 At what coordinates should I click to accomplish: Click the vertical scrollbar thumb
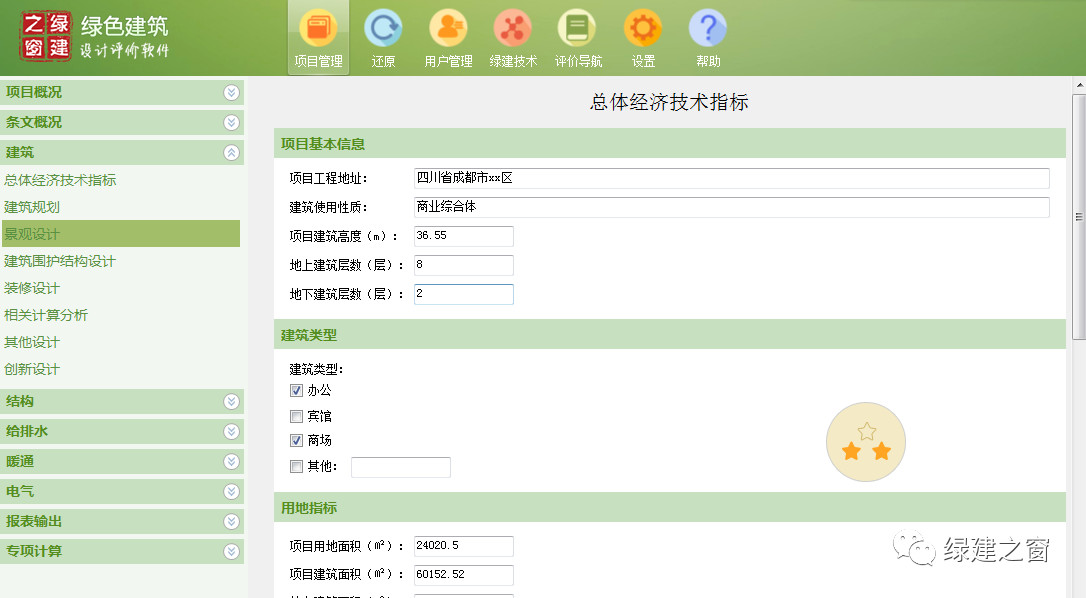(x=1078, y=216)
